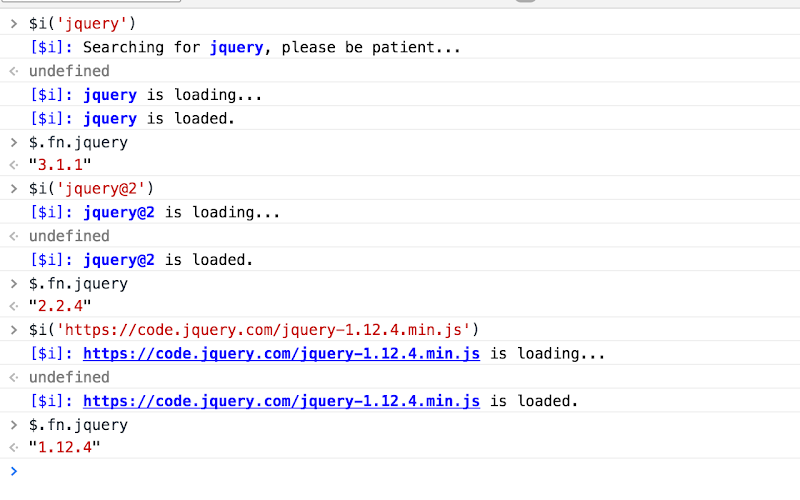Click the output arrow beside "2.2.4"
This screenshot has height=500, width=800.
(x=14, y=306)
